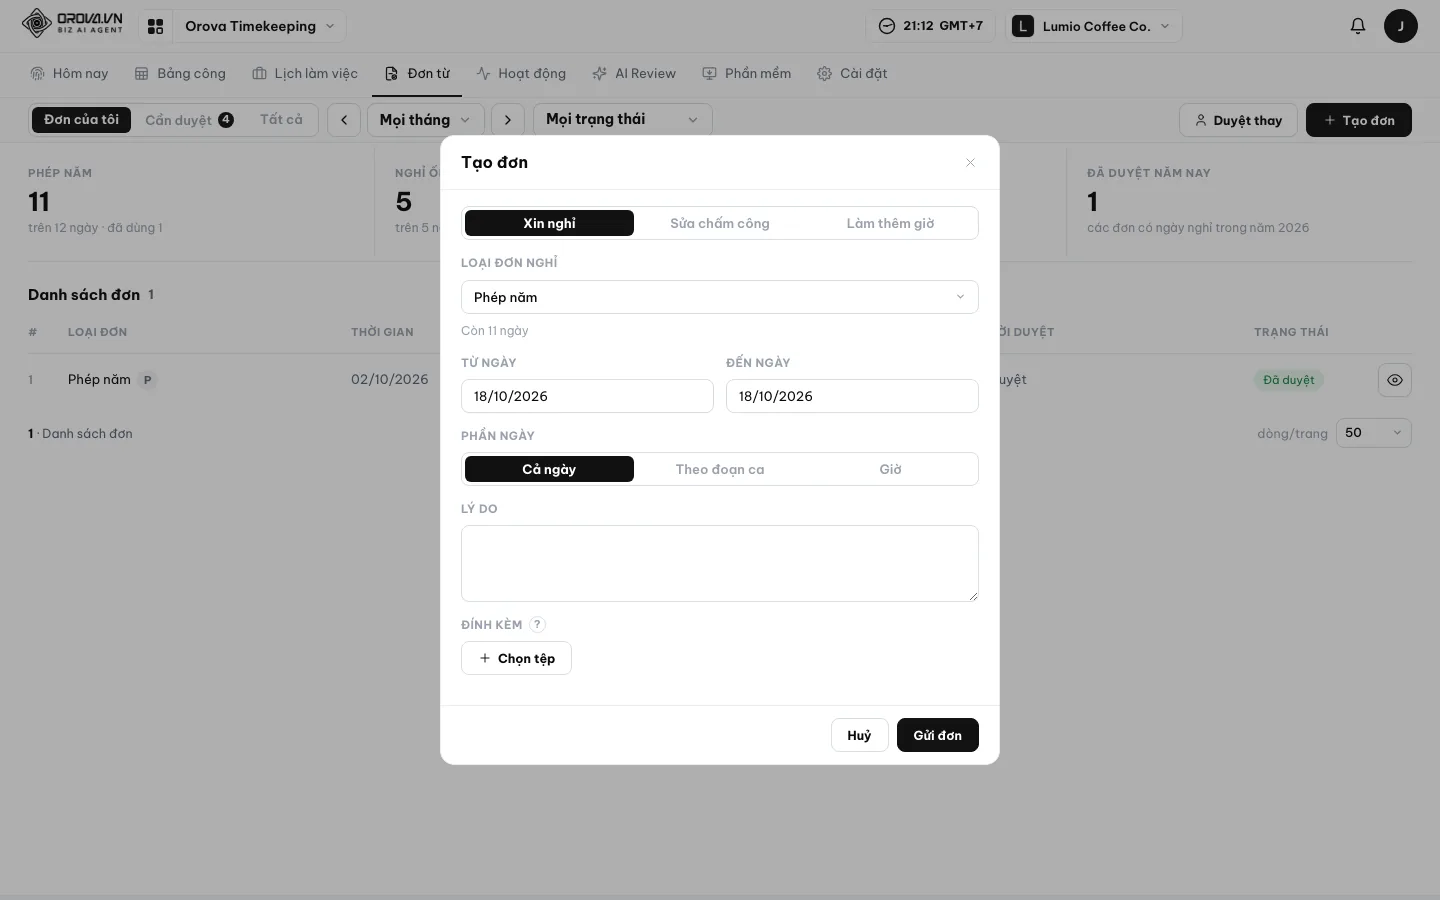
Task: Switch to the Bảng công tab
Action: click(180, 73)
